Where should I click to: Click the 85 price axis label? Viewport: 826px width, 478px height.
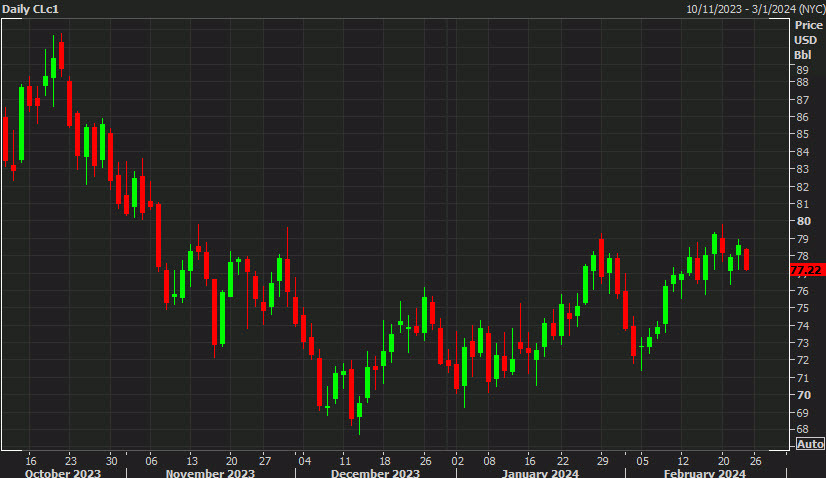click(x=802, y=134)
